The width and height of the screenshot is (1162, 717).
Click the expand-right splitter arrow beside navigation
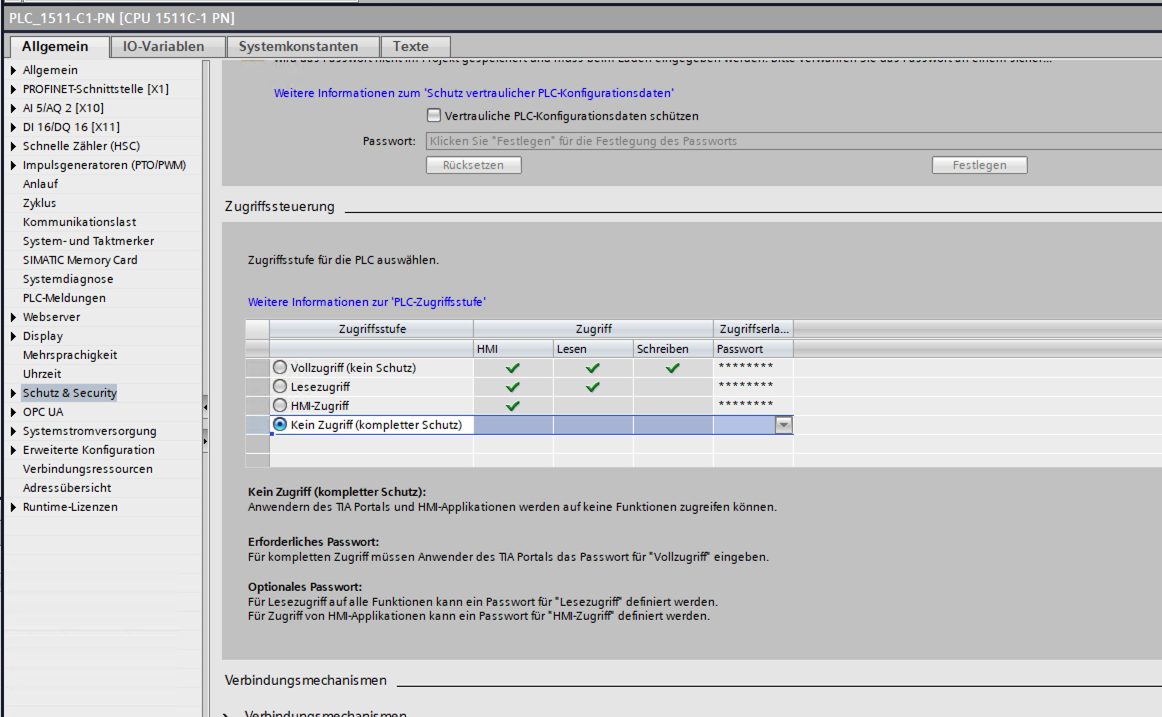(205, 441)
